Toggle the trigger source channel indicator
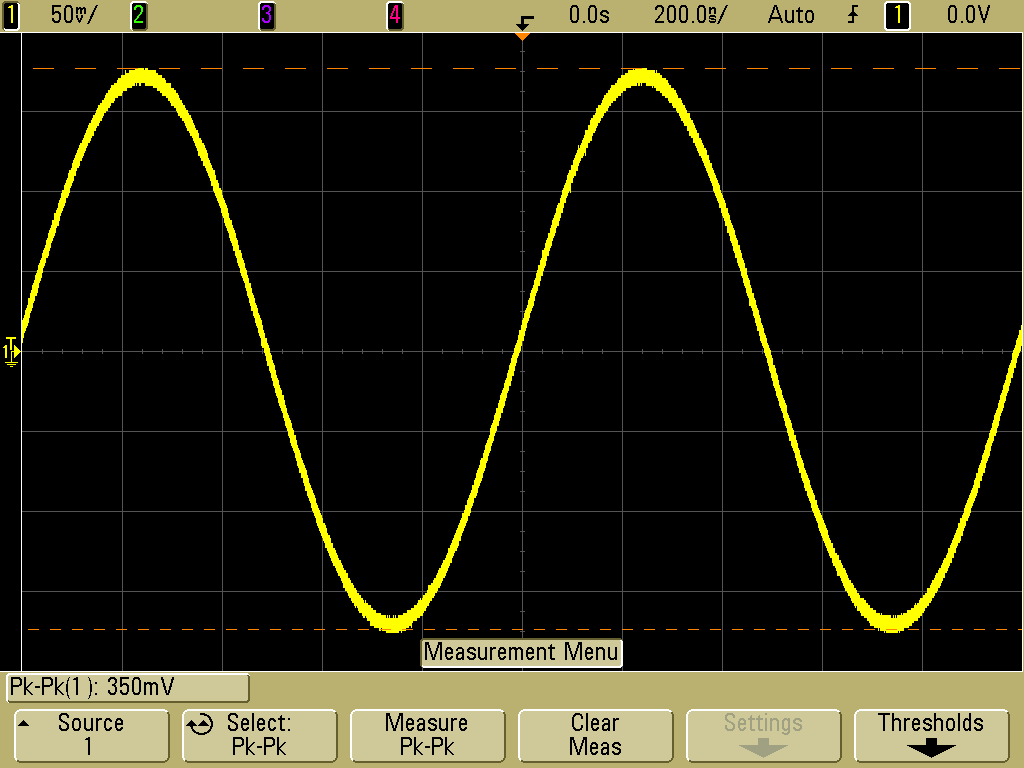This screenshot has height=768, width=1024. 897,15
